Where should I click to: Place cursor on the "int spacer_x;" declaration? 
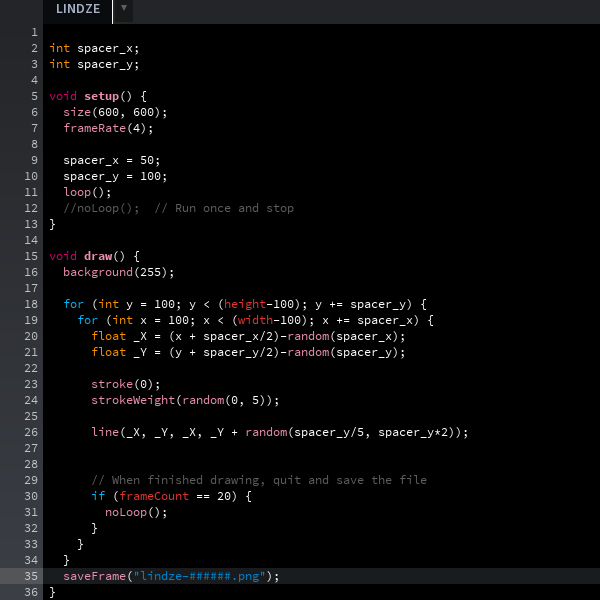pyautogui.click(x=94, y=48)
